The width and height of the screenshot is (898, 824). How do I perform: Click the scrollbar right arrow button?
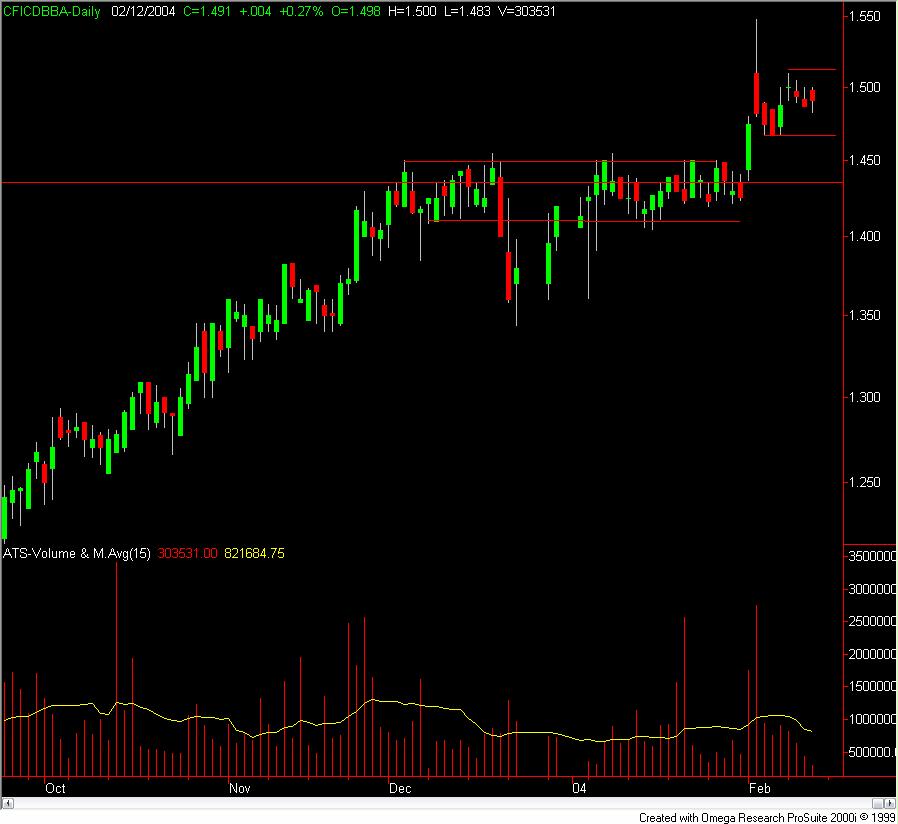pyautogui.click(x=889, y=803)
